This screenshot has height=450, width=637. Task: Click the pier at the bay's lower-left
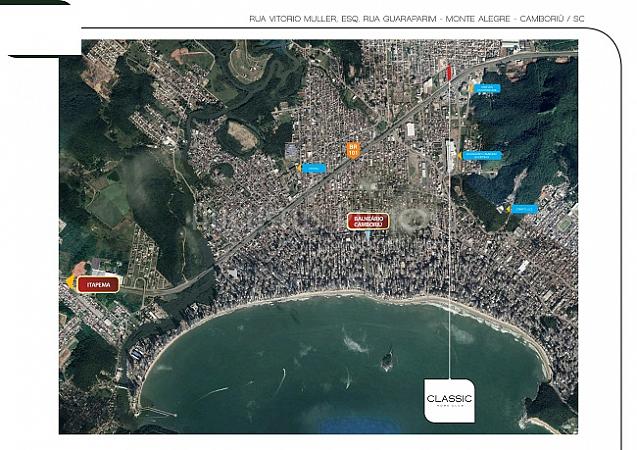(x=159, y=410)
